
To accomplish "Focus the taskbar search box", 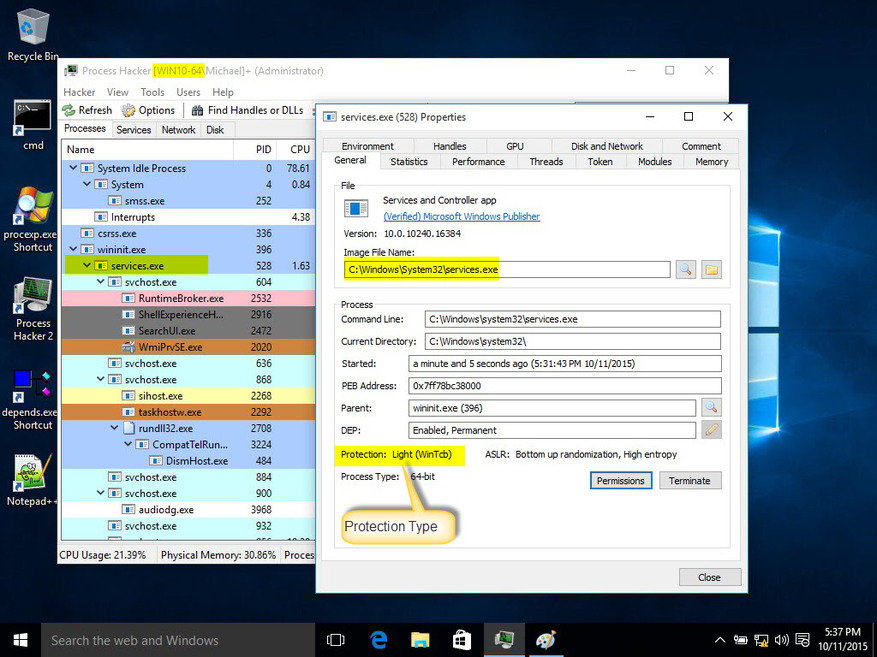I will [x=178, y=640].
